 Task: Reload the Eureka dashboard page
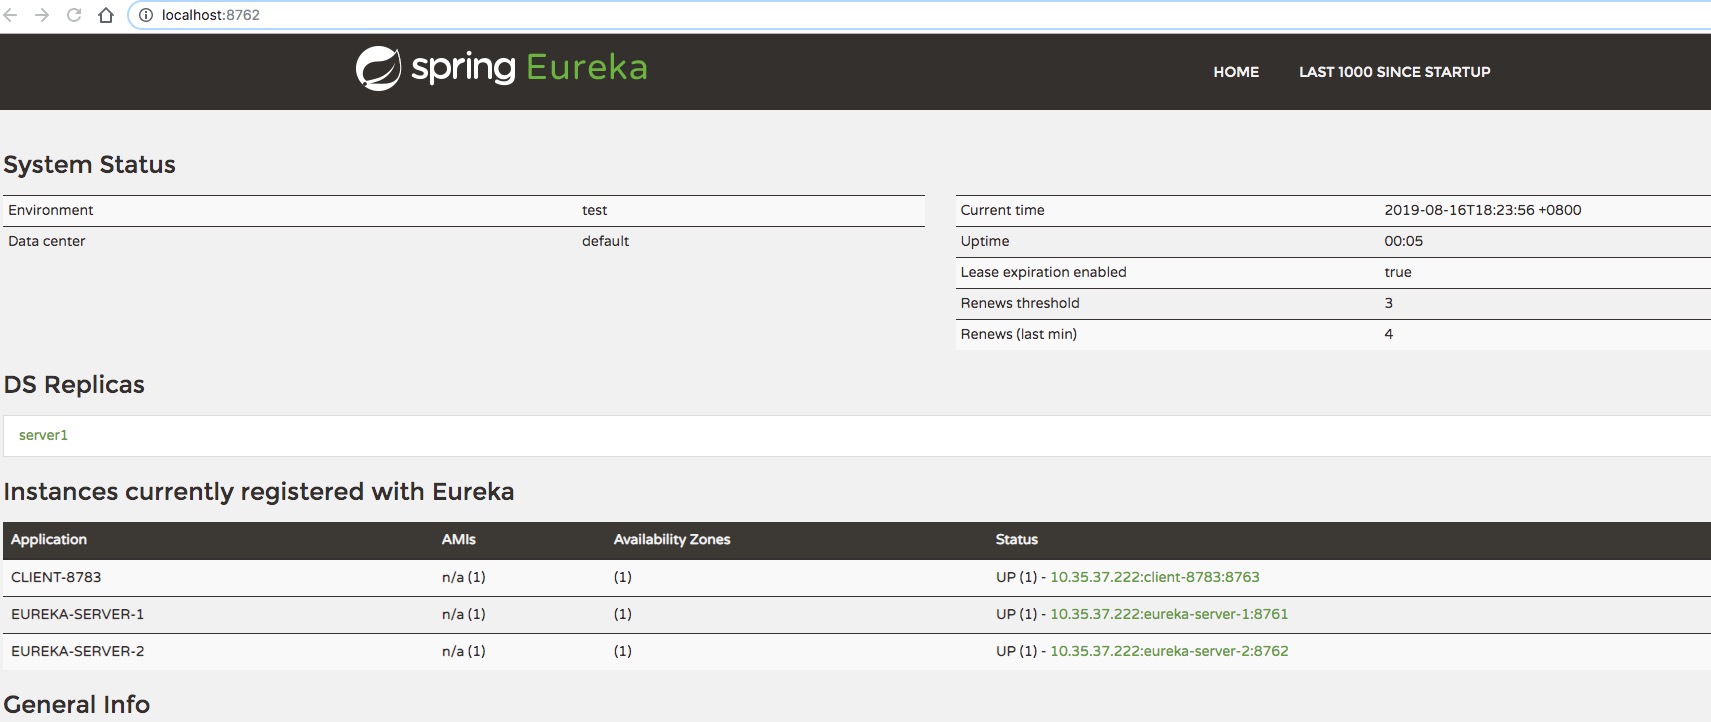[74, 15]
